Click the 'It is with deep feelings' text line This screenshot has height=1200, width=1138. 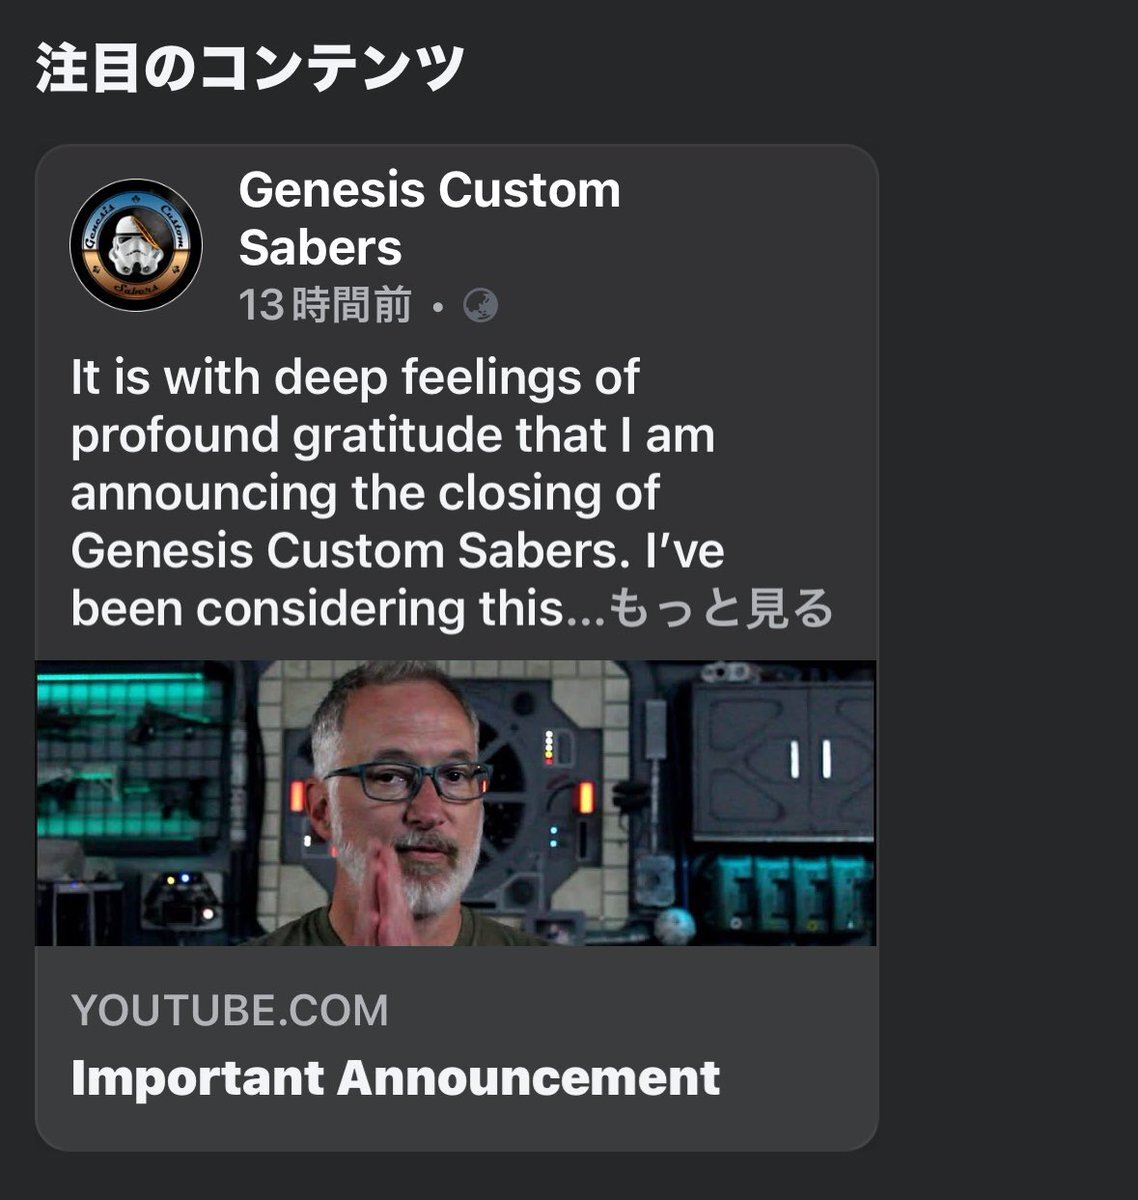point(355,378)
